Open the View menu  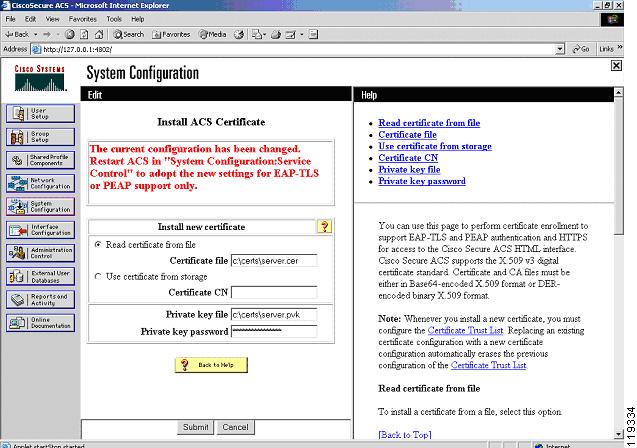tap(52, 19)
